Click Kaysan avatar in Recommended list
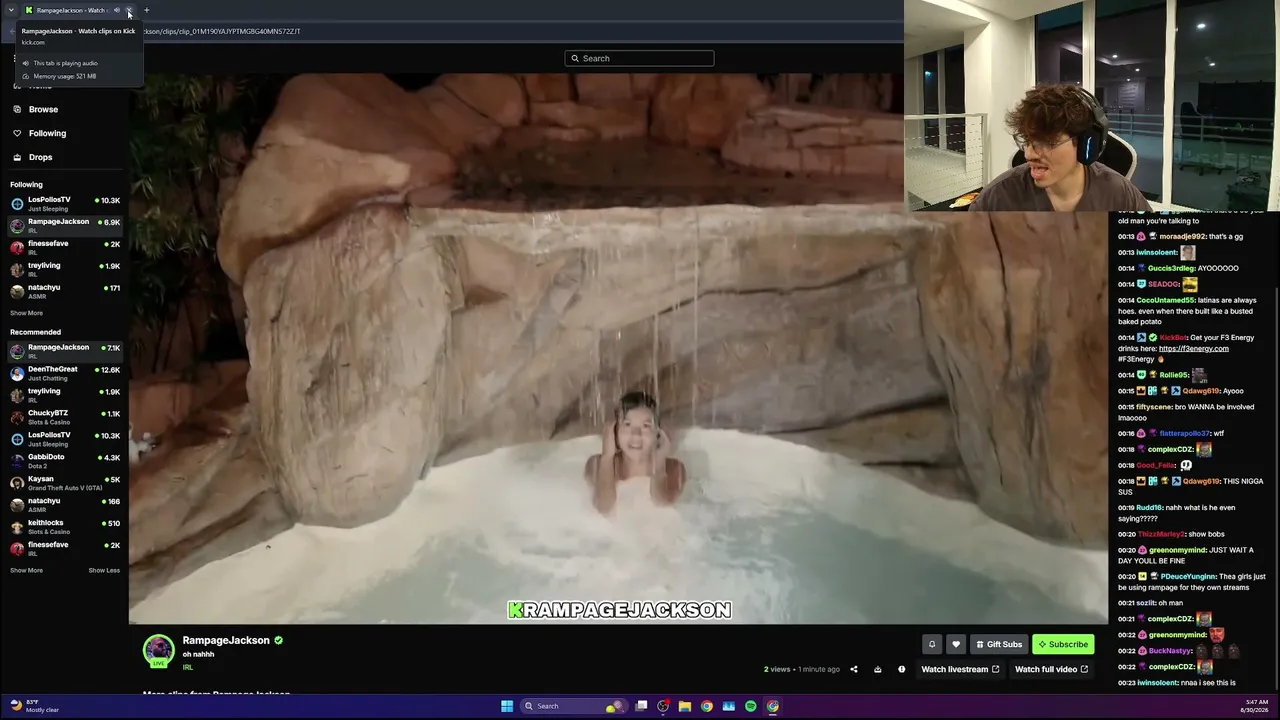Screen dimensions: 1280x720 point(17,483)
